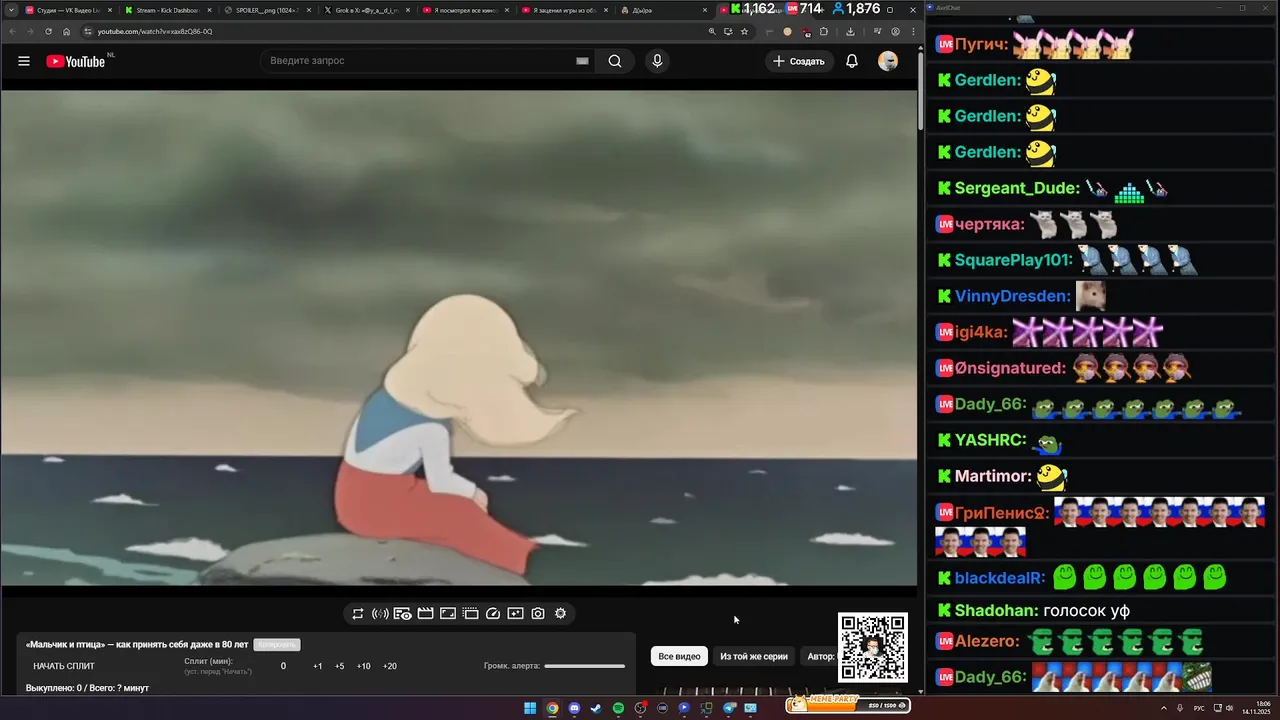Click the sound booster wave icon

point(380,613)
